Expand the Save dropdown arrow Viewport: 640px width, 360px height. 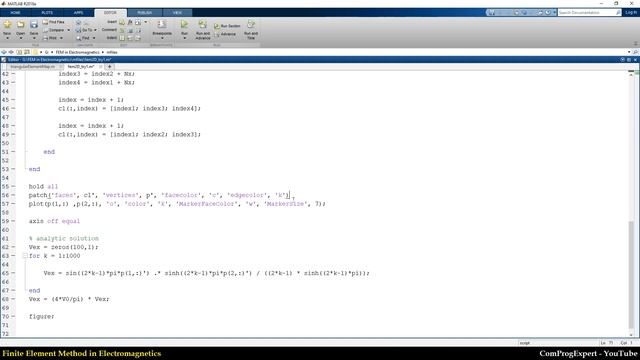34,38
